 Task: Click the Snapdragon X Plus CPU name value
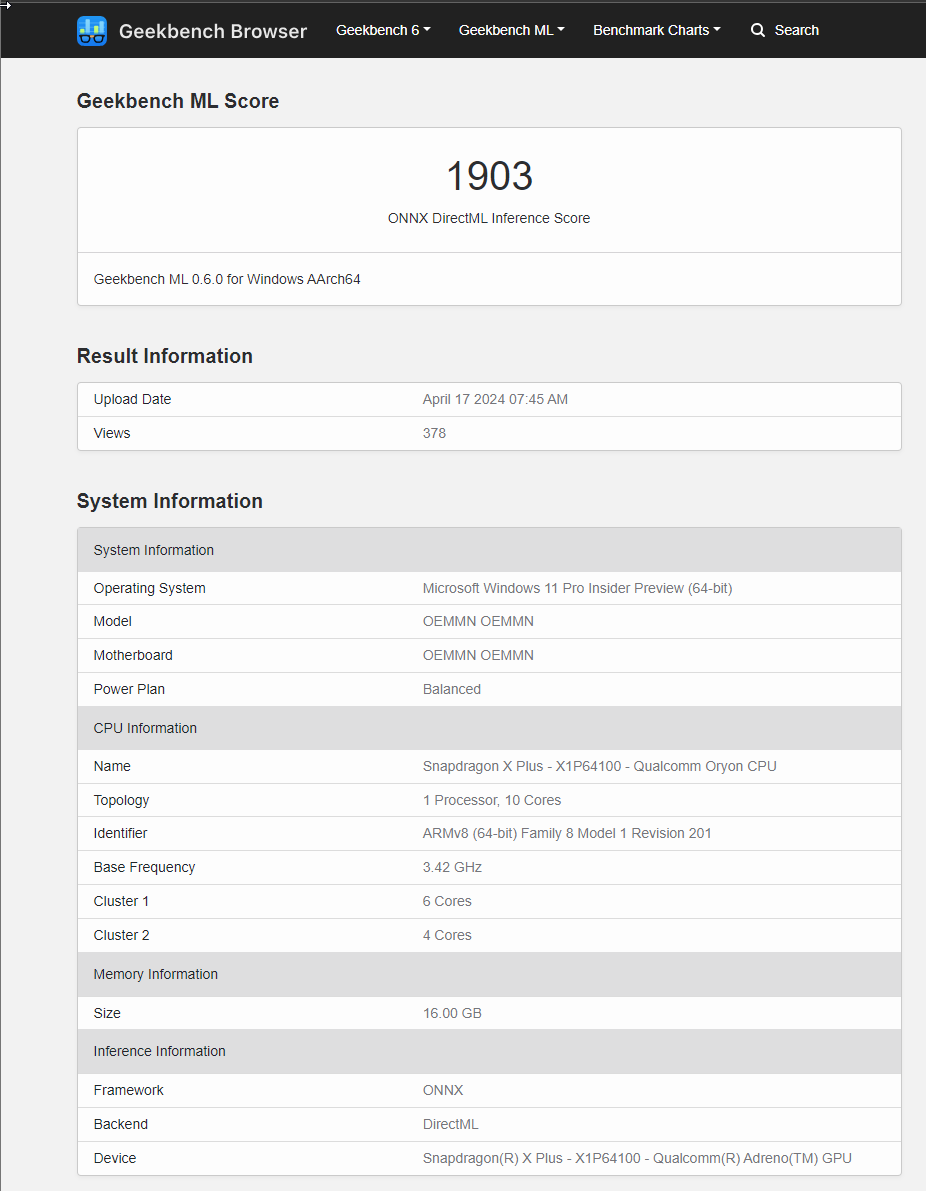[x=599, y=766]
